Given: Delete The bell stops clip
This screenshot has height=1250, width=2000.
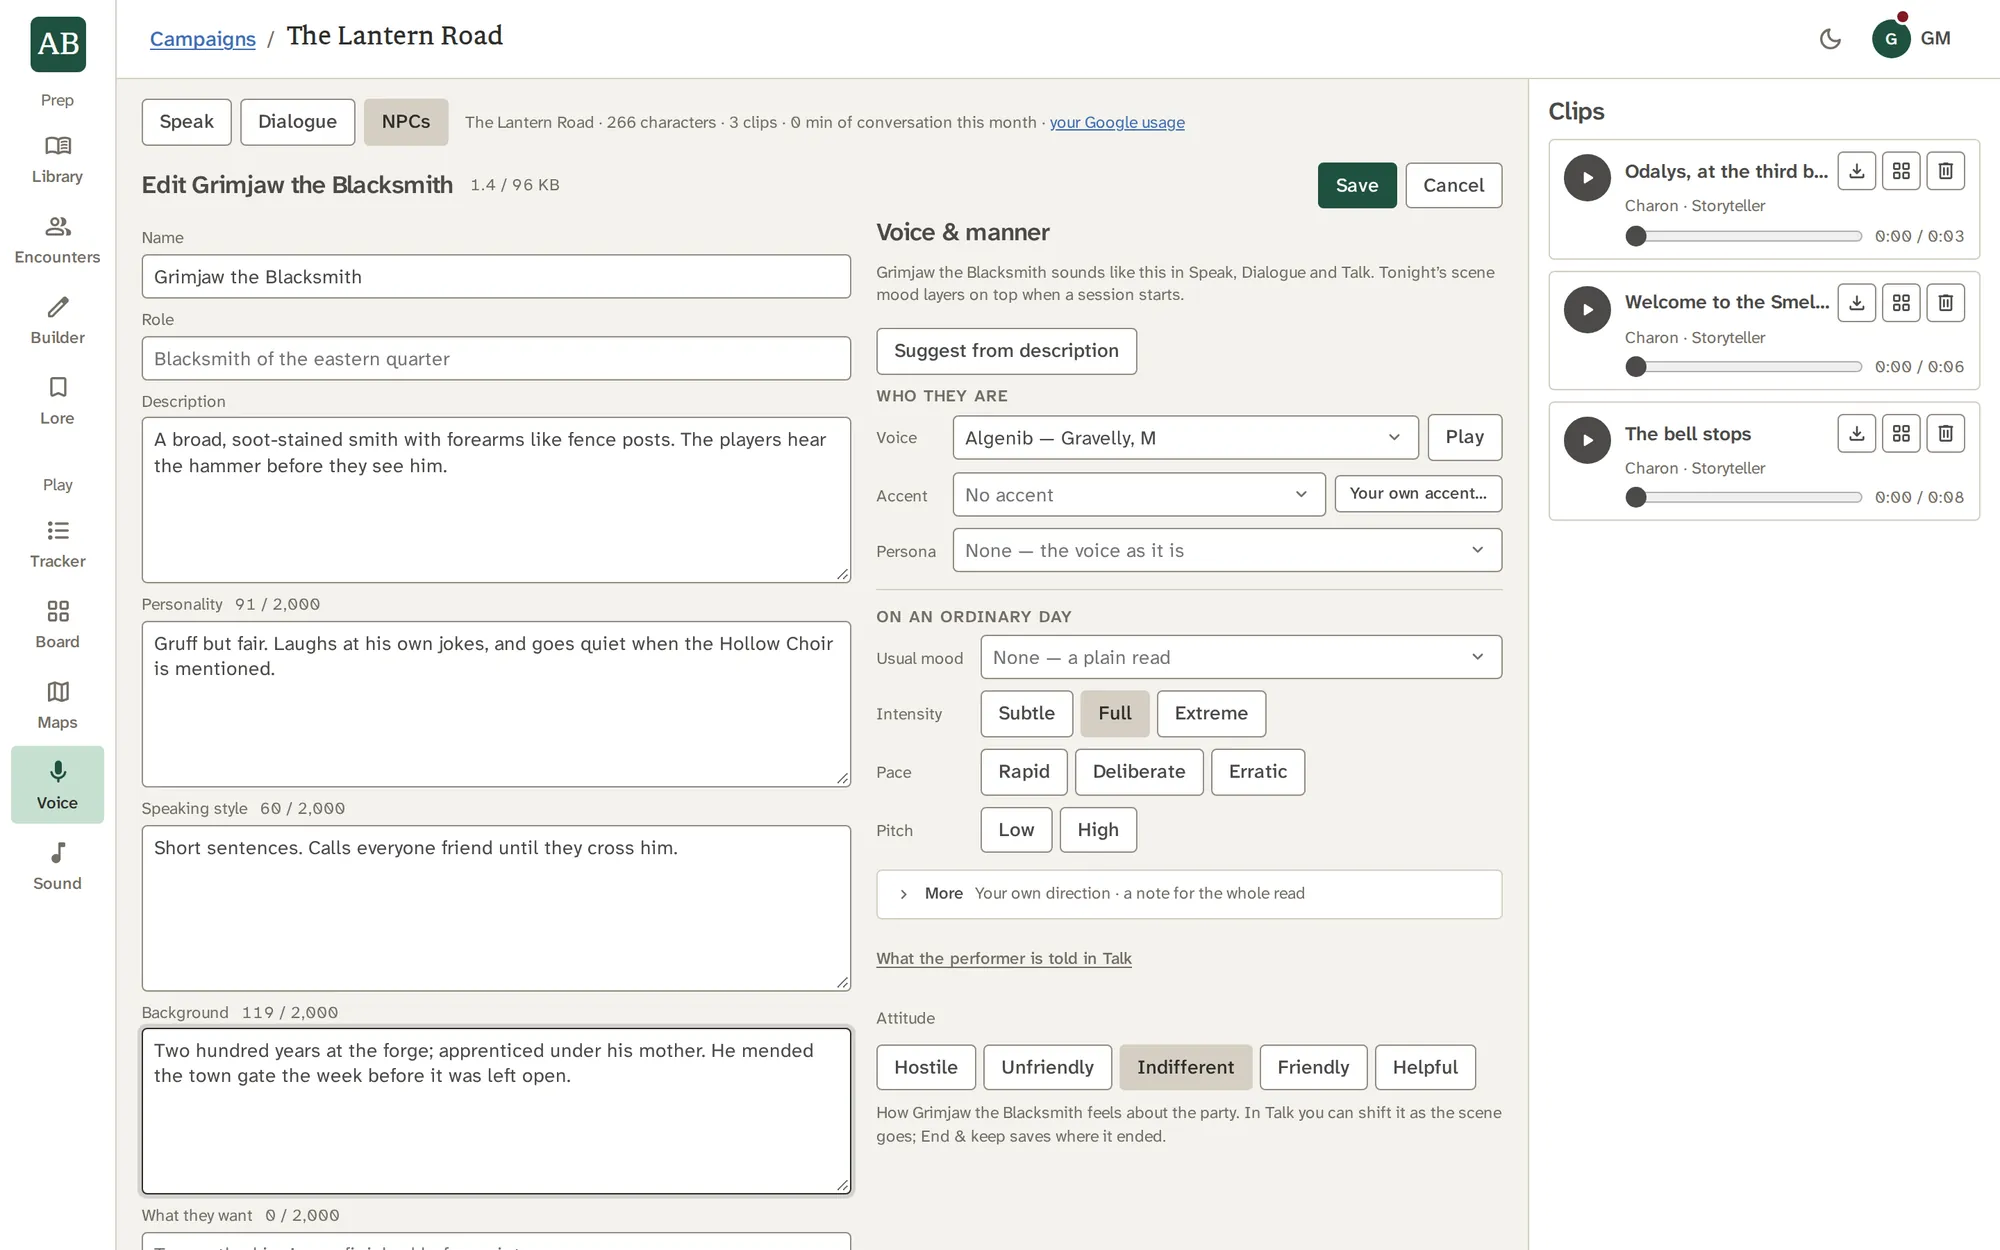Looking at the screenshot, I should click(1945, 433).
